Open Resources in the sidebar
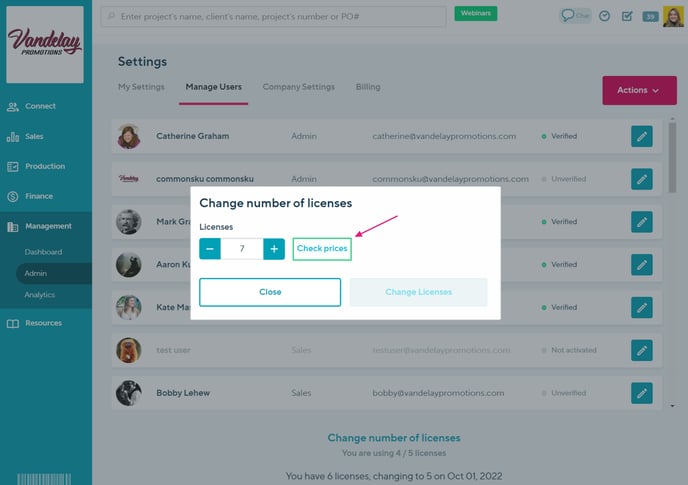The image size is (688, 485). pyautogui.click(x=43, y=323)
